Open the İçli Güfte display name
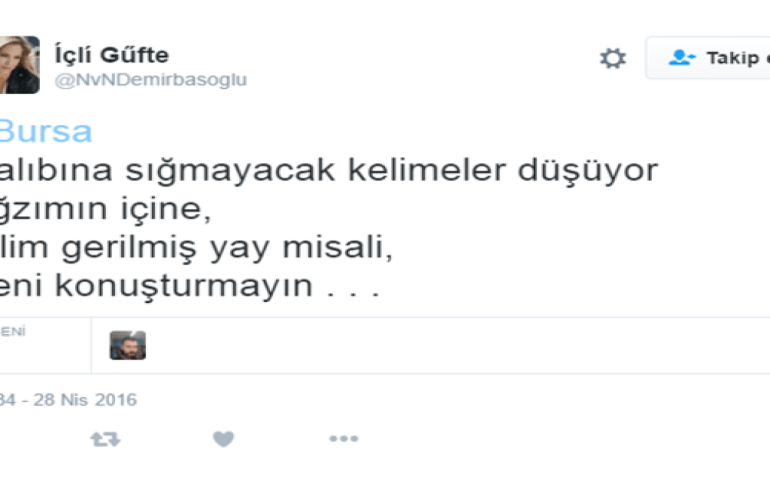 tap(111, 54)
